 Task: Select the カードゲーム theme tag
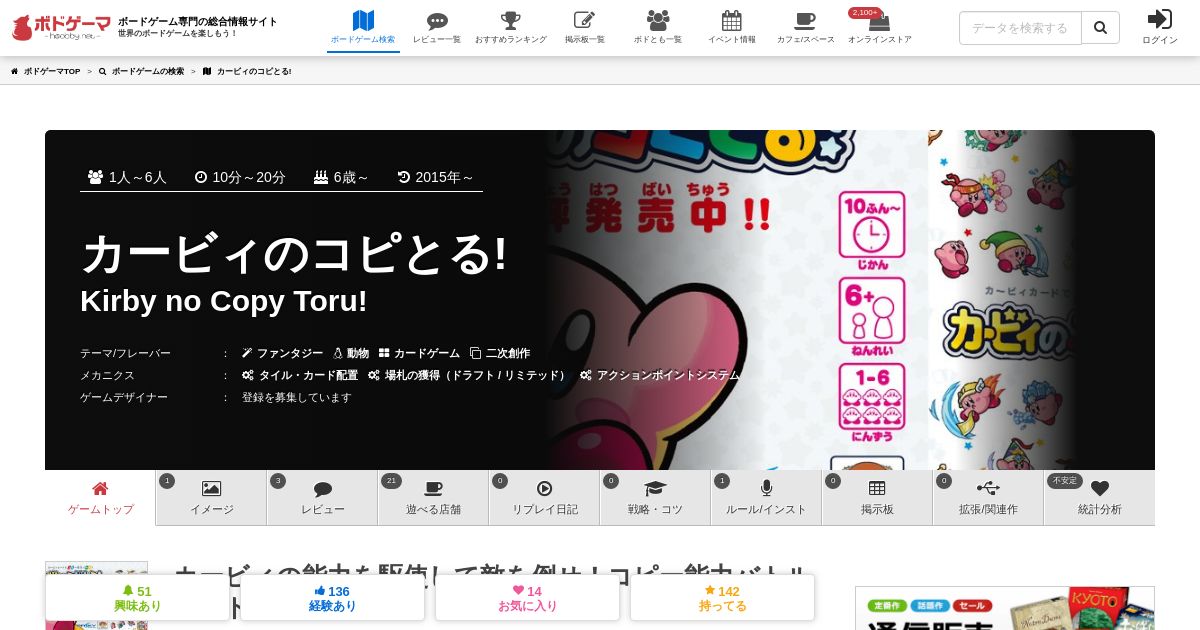[x=419, y=353]
